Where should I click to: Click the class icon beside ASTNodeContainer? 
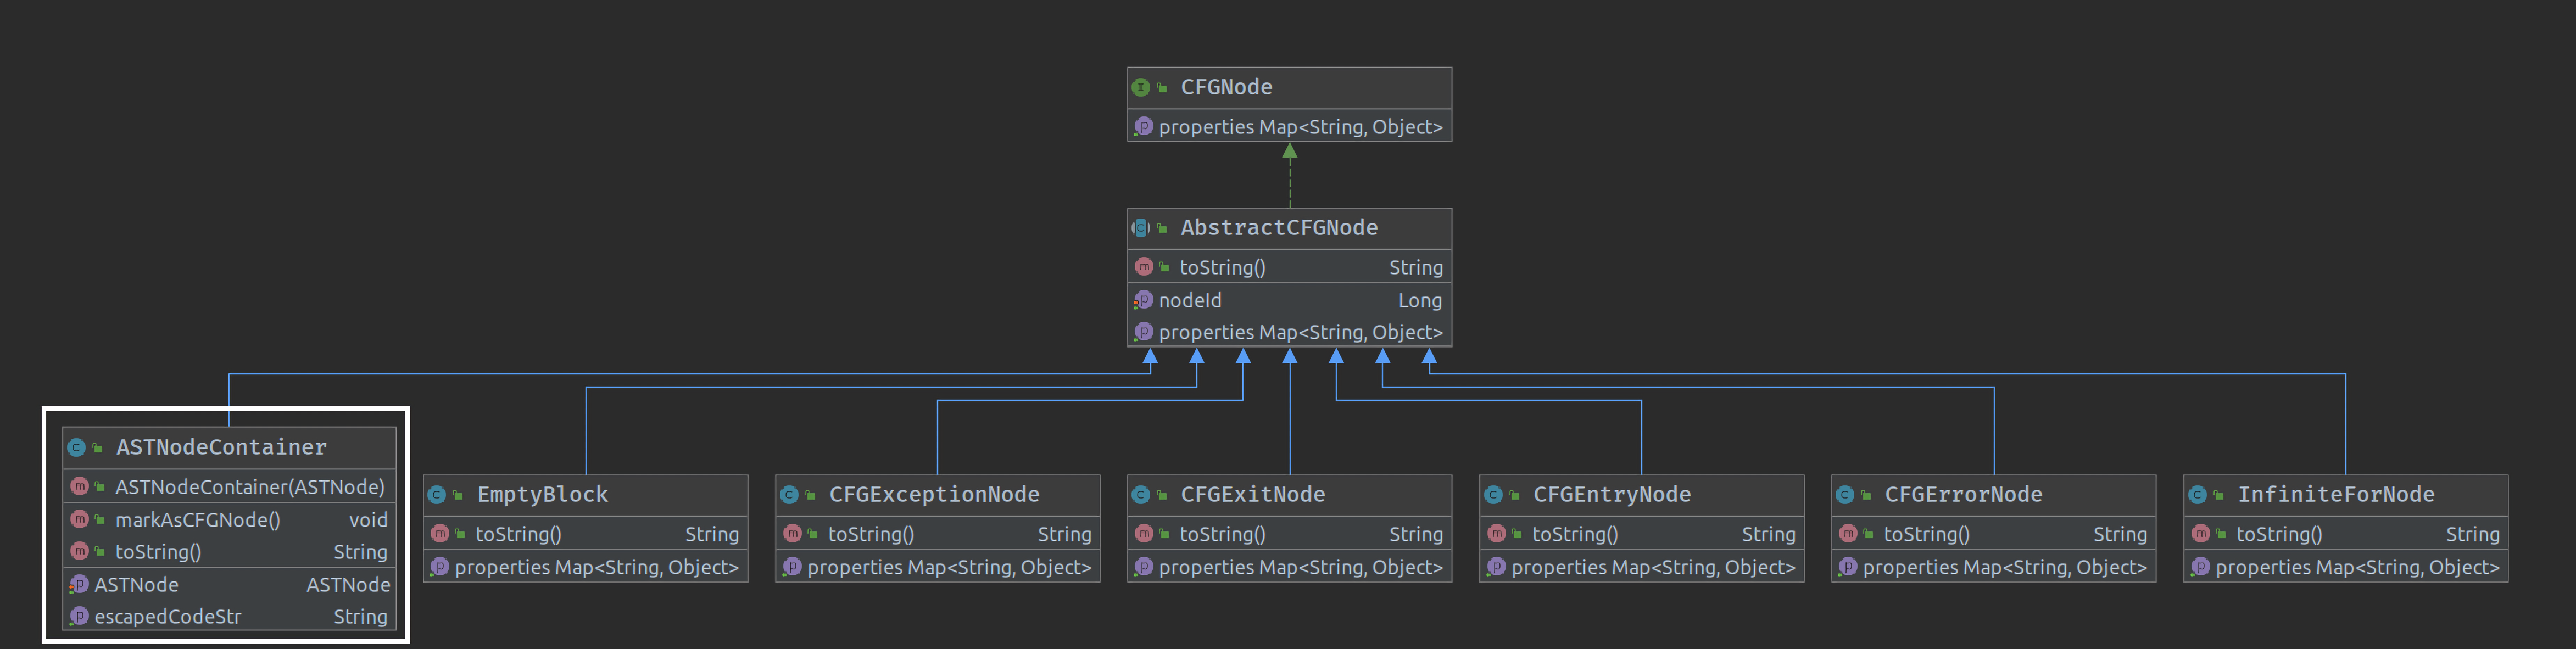76,448
